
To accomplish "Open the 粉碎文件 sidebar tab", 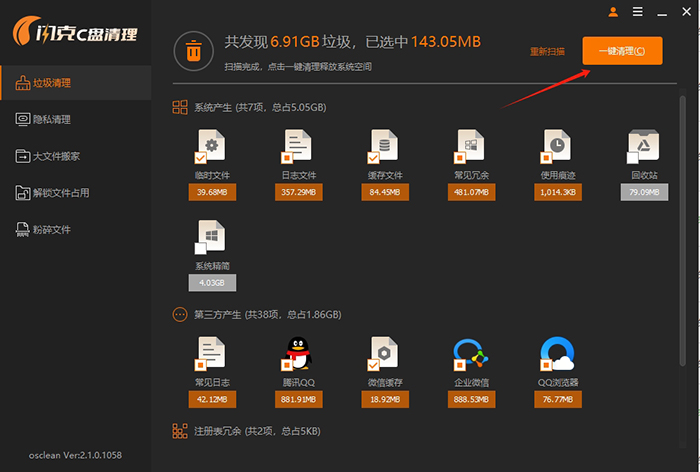I will (76, 230).
